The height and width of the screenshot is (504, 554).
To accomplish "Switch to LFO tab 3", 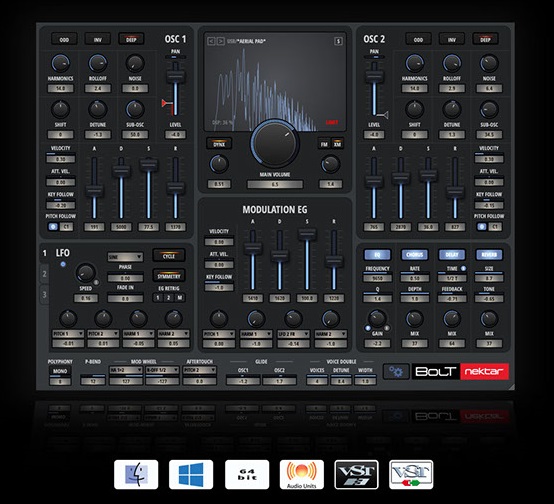I will point(45,294).
